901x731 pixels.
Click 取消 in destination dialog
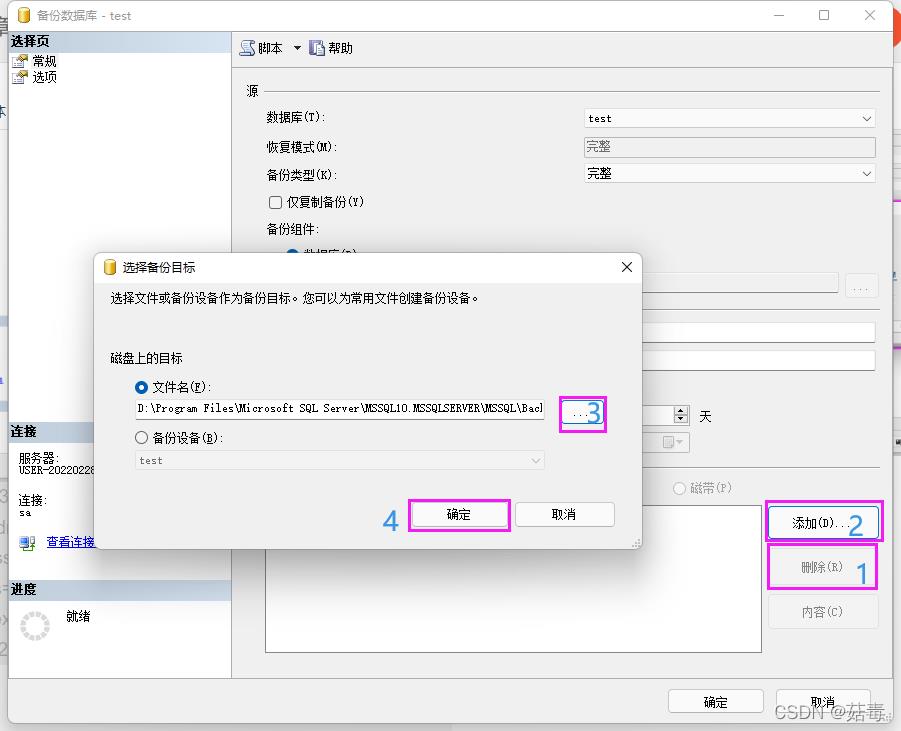coord(564,514)
